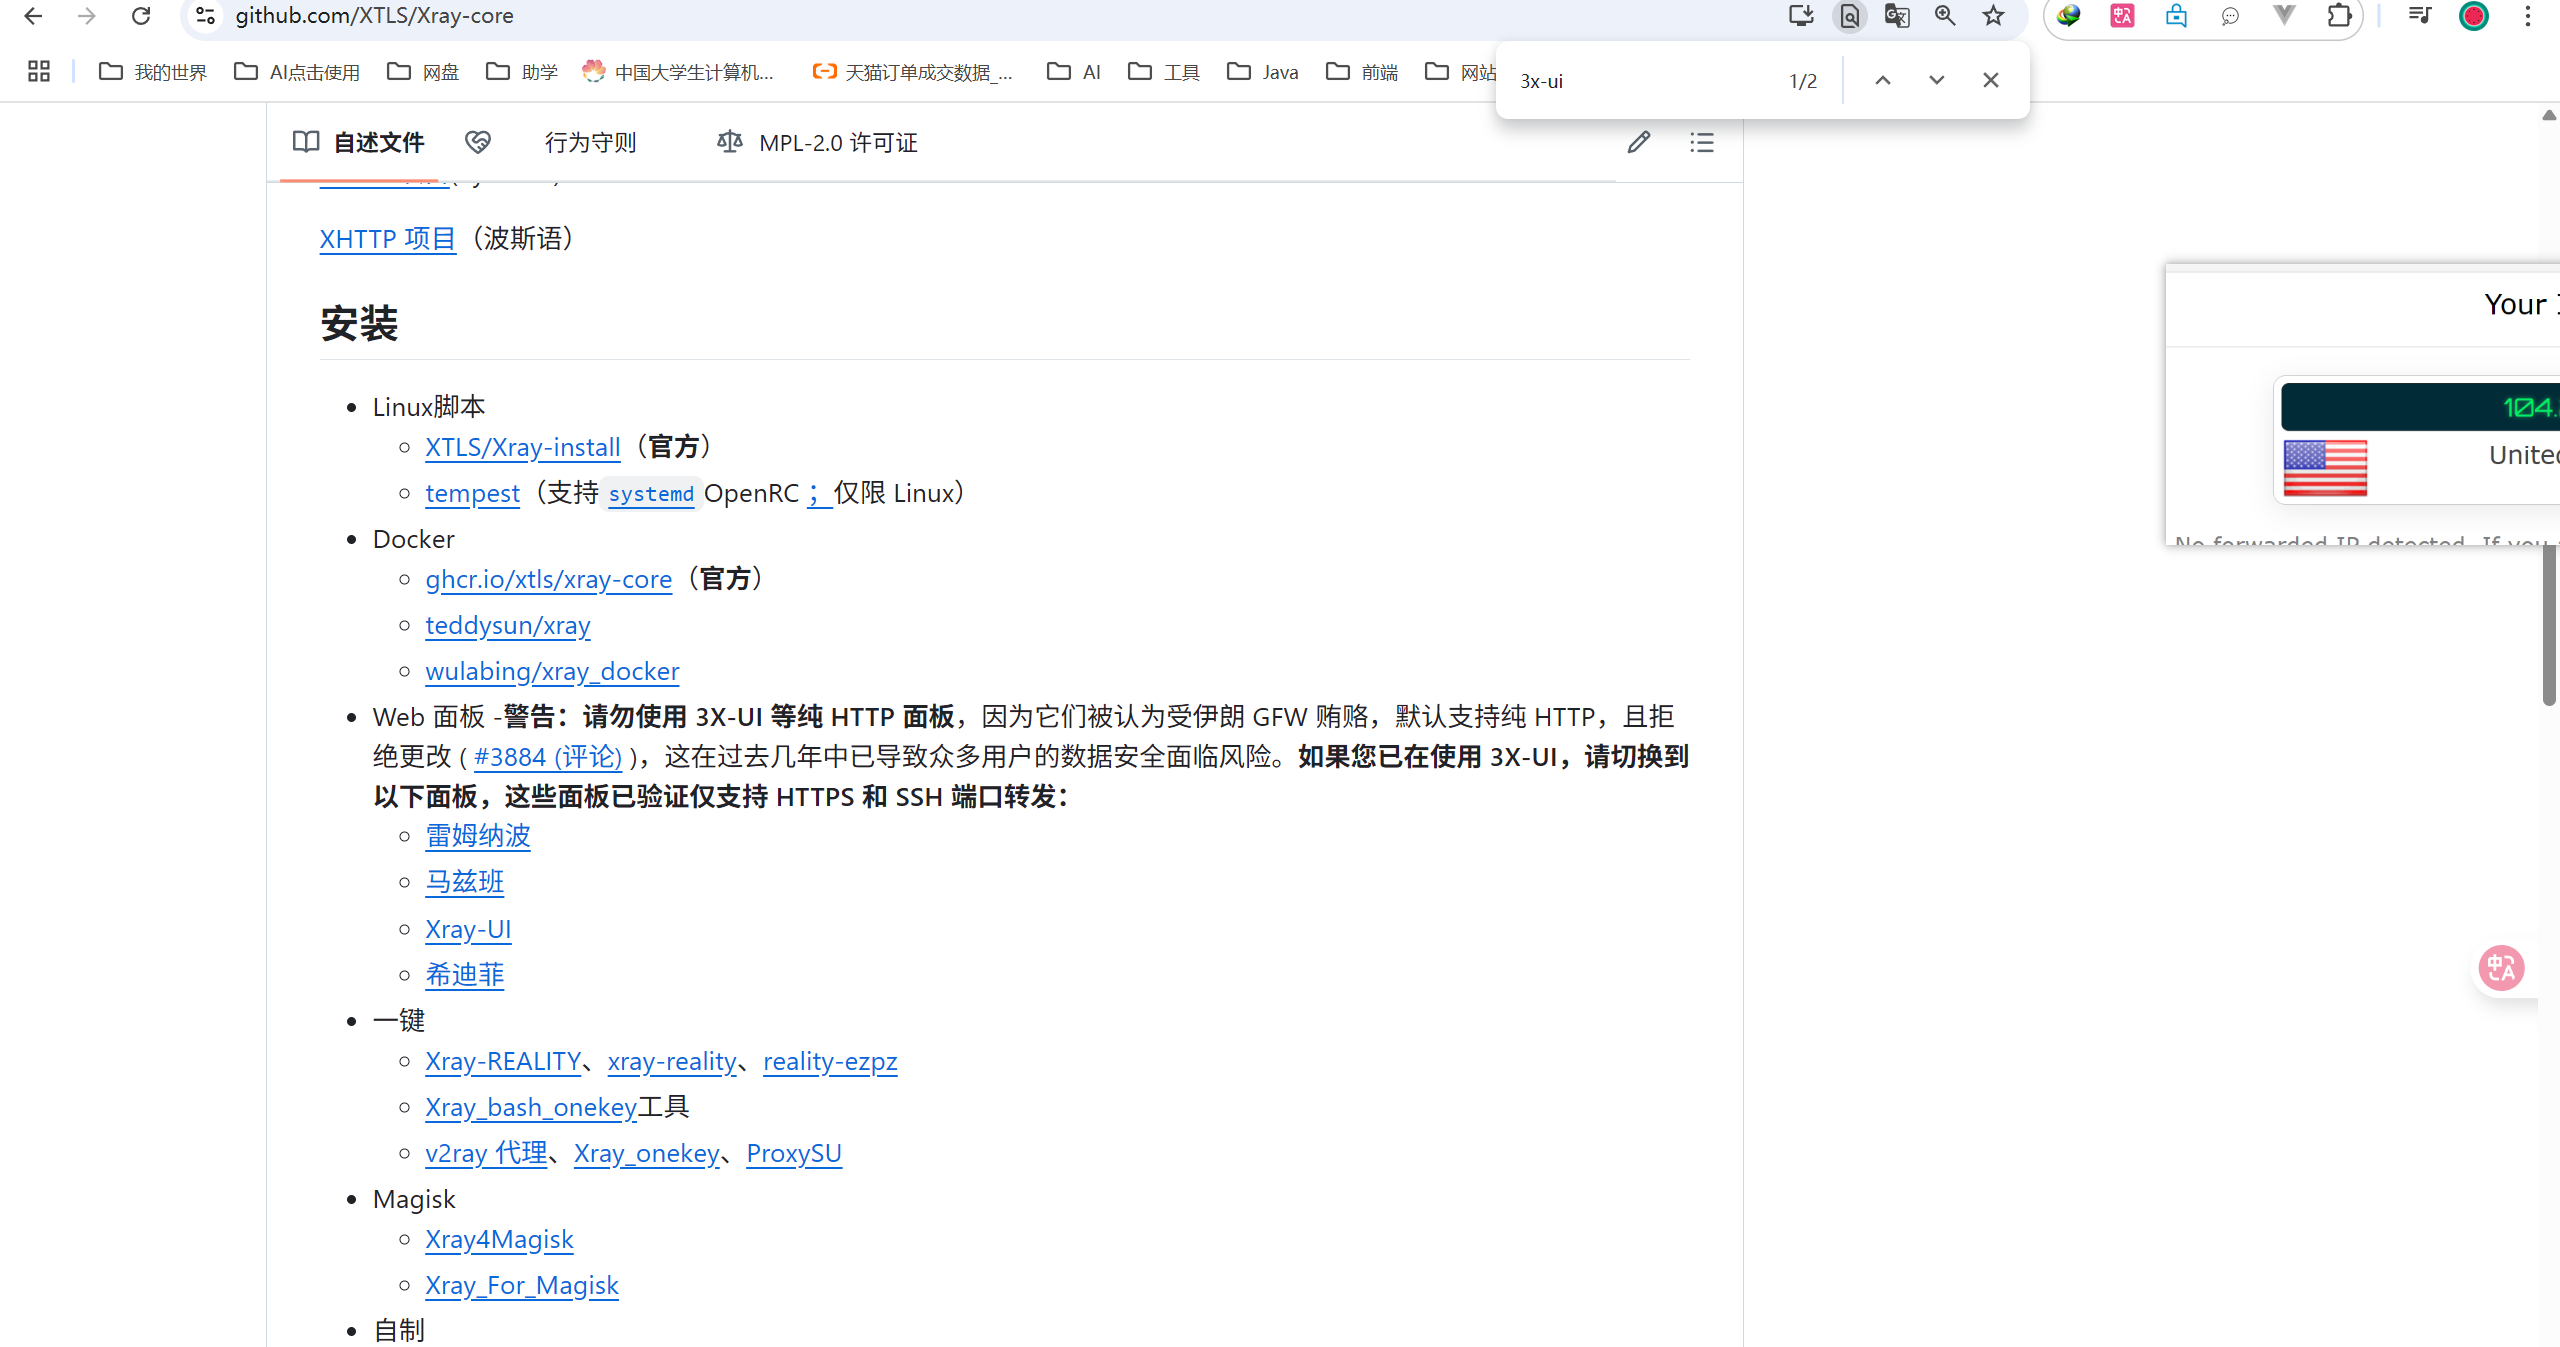
Task: Open 天猫订单成交数据 bookmark
Action: point(913,72)
